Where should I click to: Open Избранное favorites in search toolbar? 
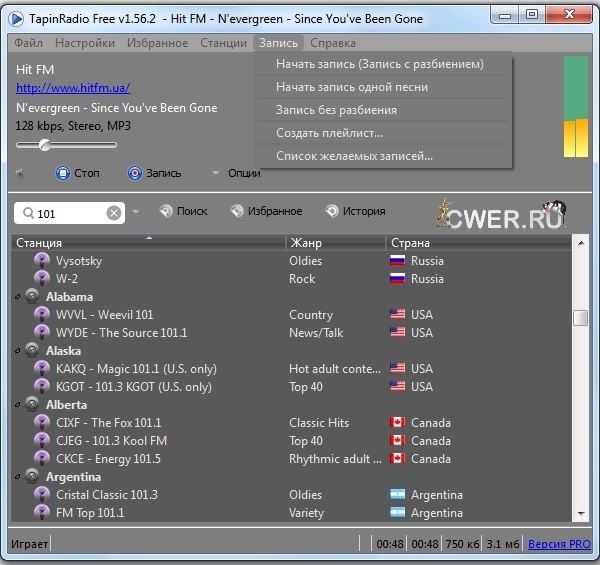(x=237, y=212)
